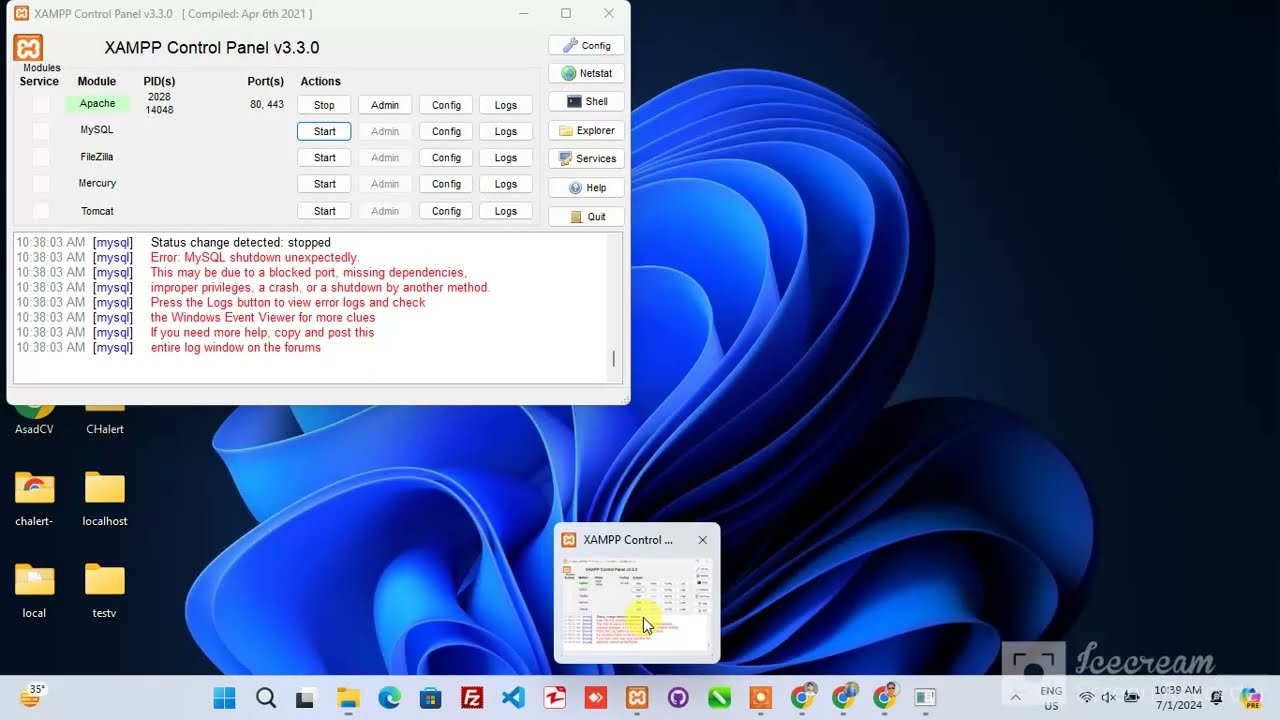Screen dimensions: 1280x720
Task: Open the XAMPP Config button with wrench icon
Action: pos(586,45)
